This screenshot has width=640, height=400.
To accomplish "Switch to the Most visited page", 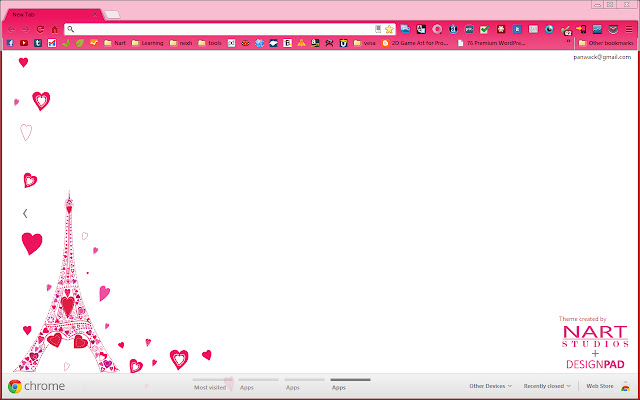I will tap(212, 386).
